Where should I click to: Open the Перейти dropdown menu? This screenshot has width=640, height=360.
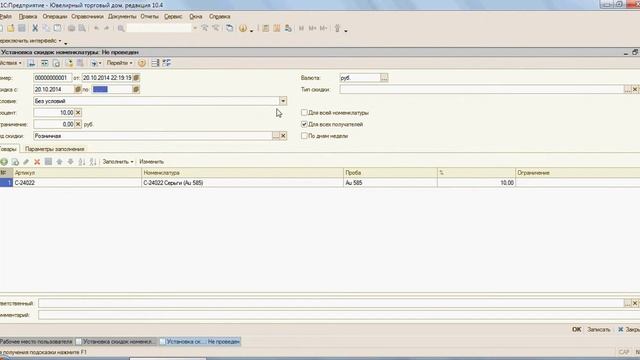pyautogui.click(x=119, y=63)
